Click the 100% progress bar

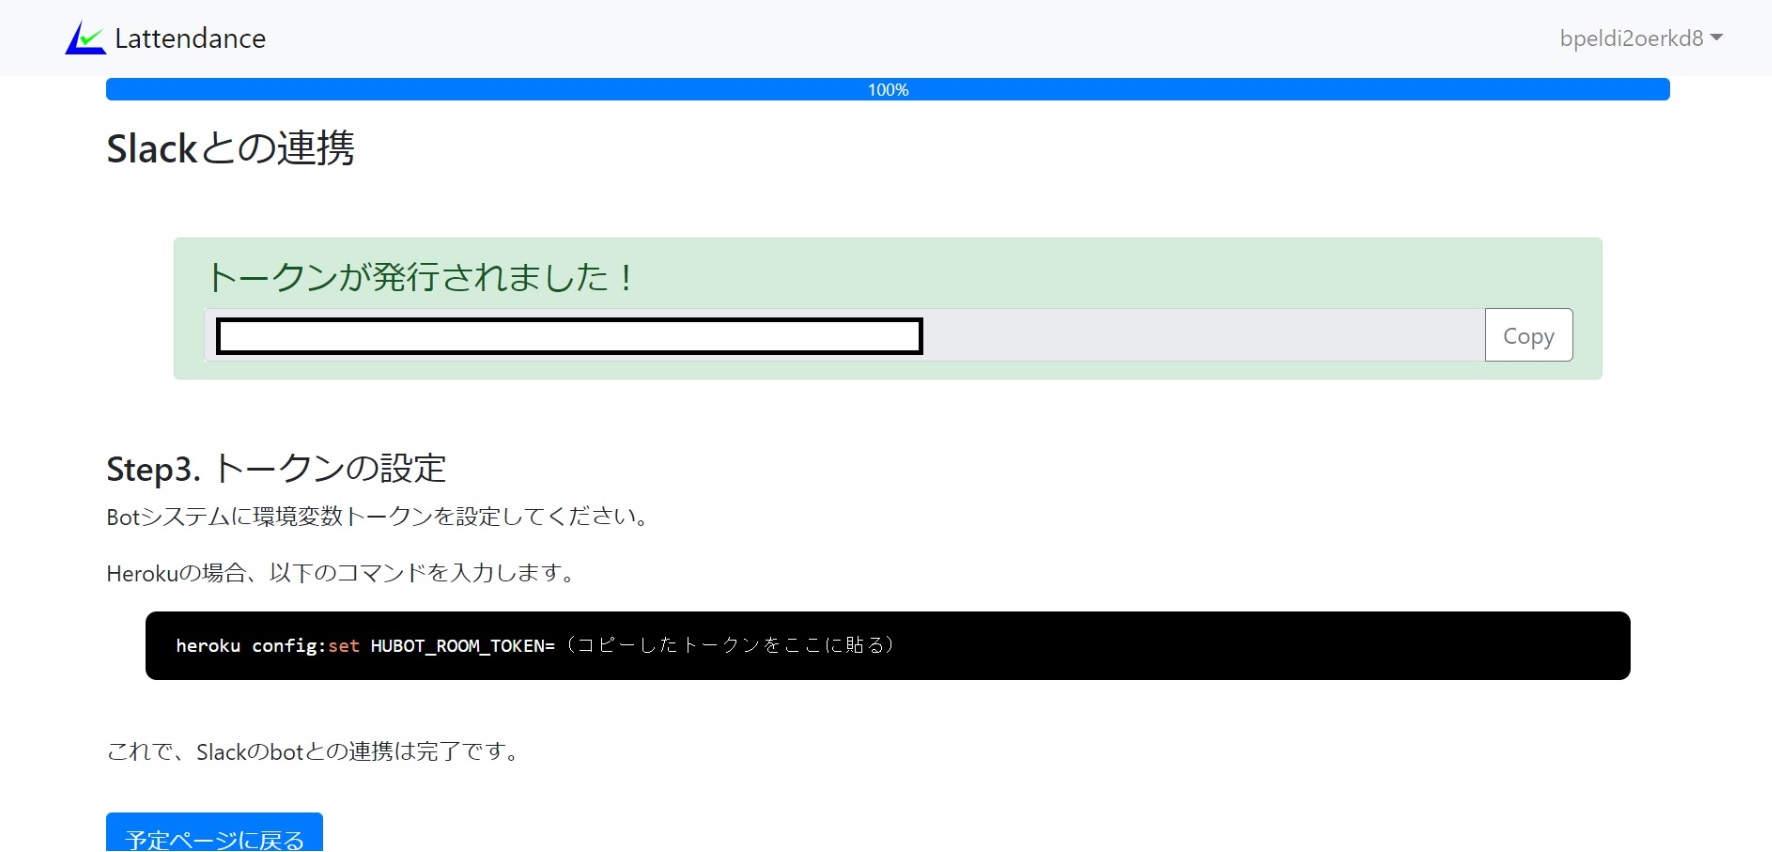coord(888,90)
